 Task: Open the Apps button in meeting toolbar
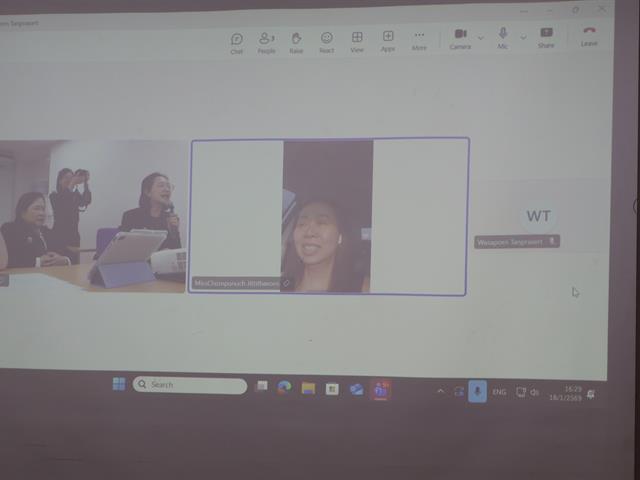[x=387, y=40]
